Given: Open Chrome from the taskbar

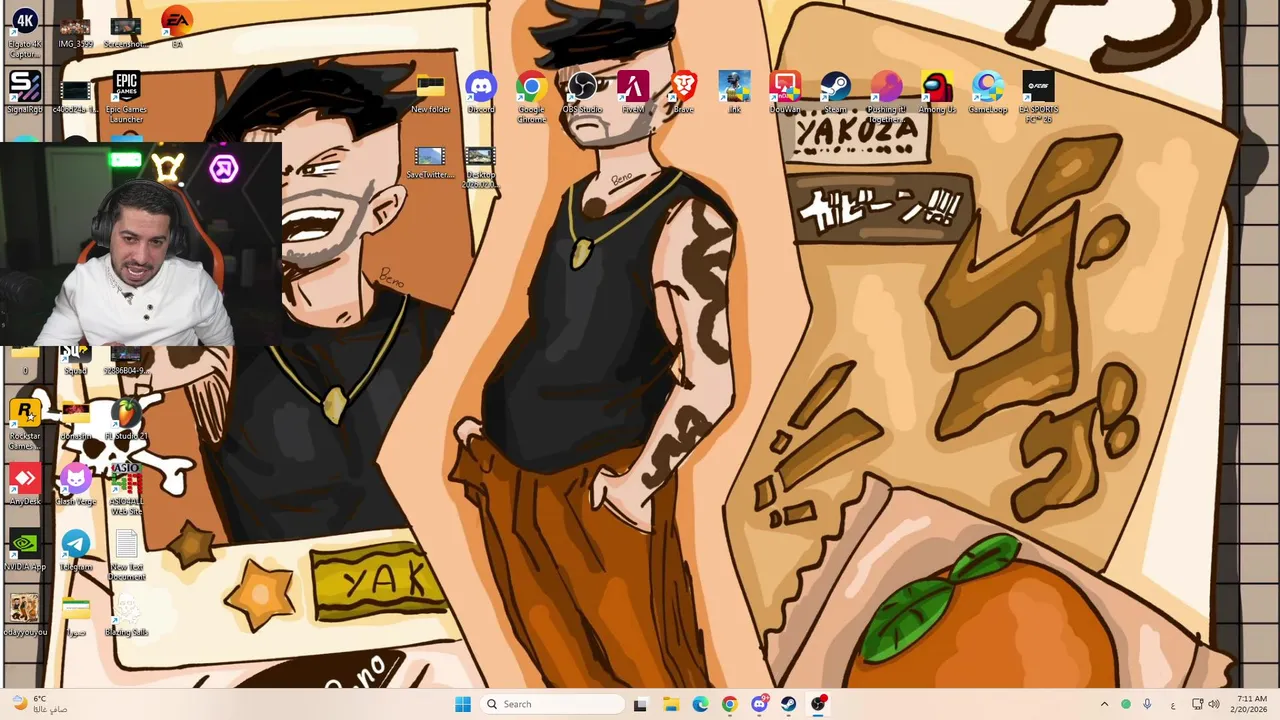Looking at the screenshot, I should coord(729,704).
